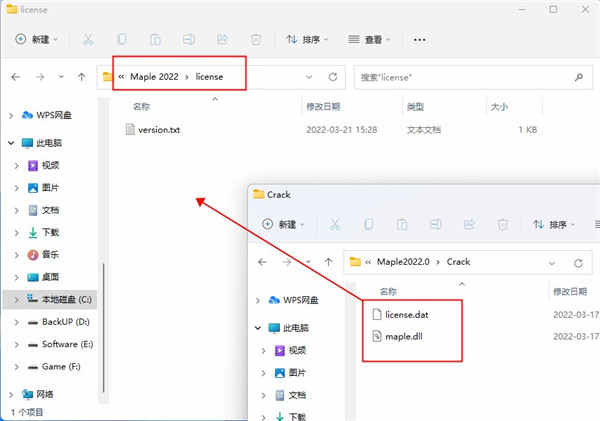Expand Game (F:) tree chevron
Screen dimensions: 600x421
16,367
